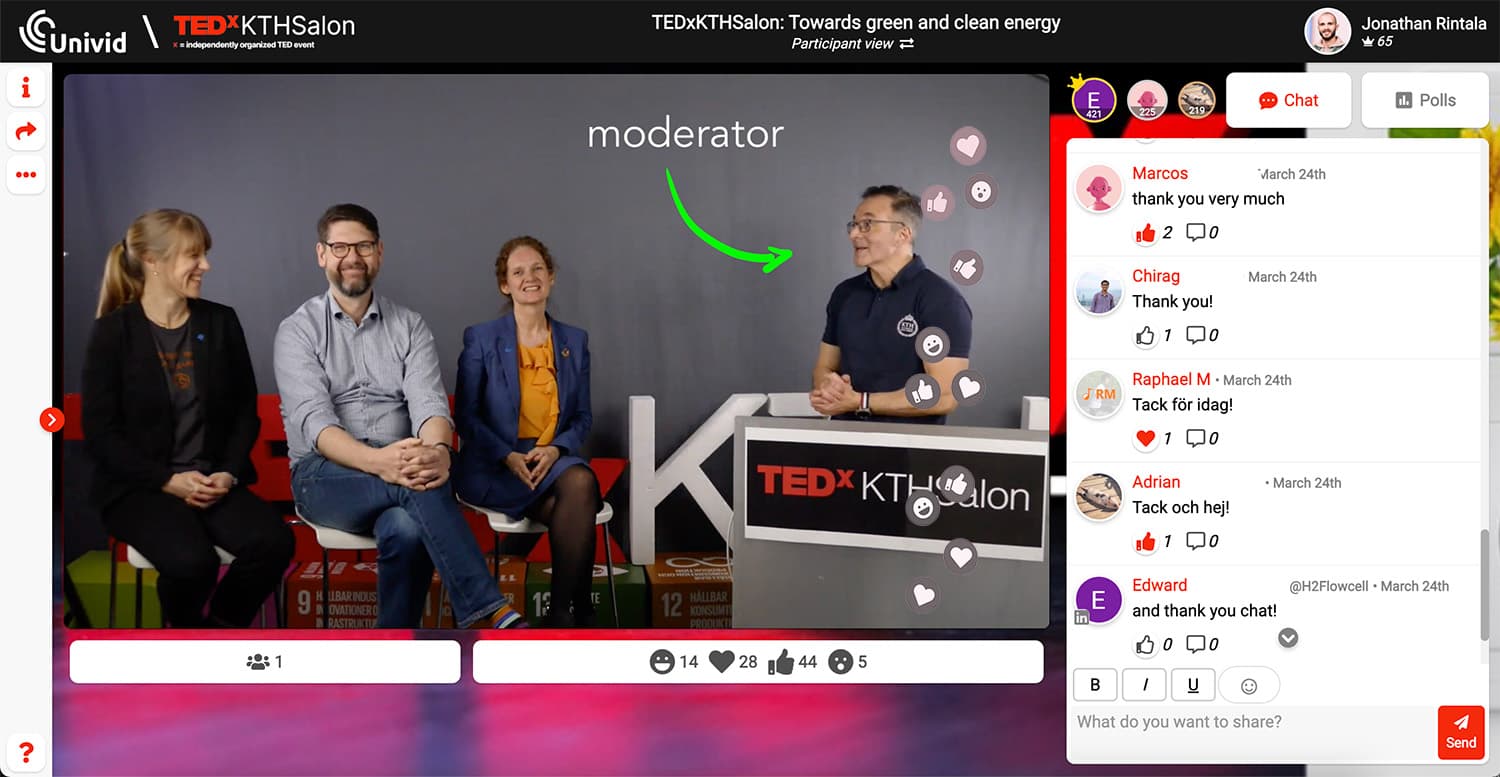Screen dimensions: 1500x777
Task: Toggle underline formatting in chat
Action: (1193, 685)
